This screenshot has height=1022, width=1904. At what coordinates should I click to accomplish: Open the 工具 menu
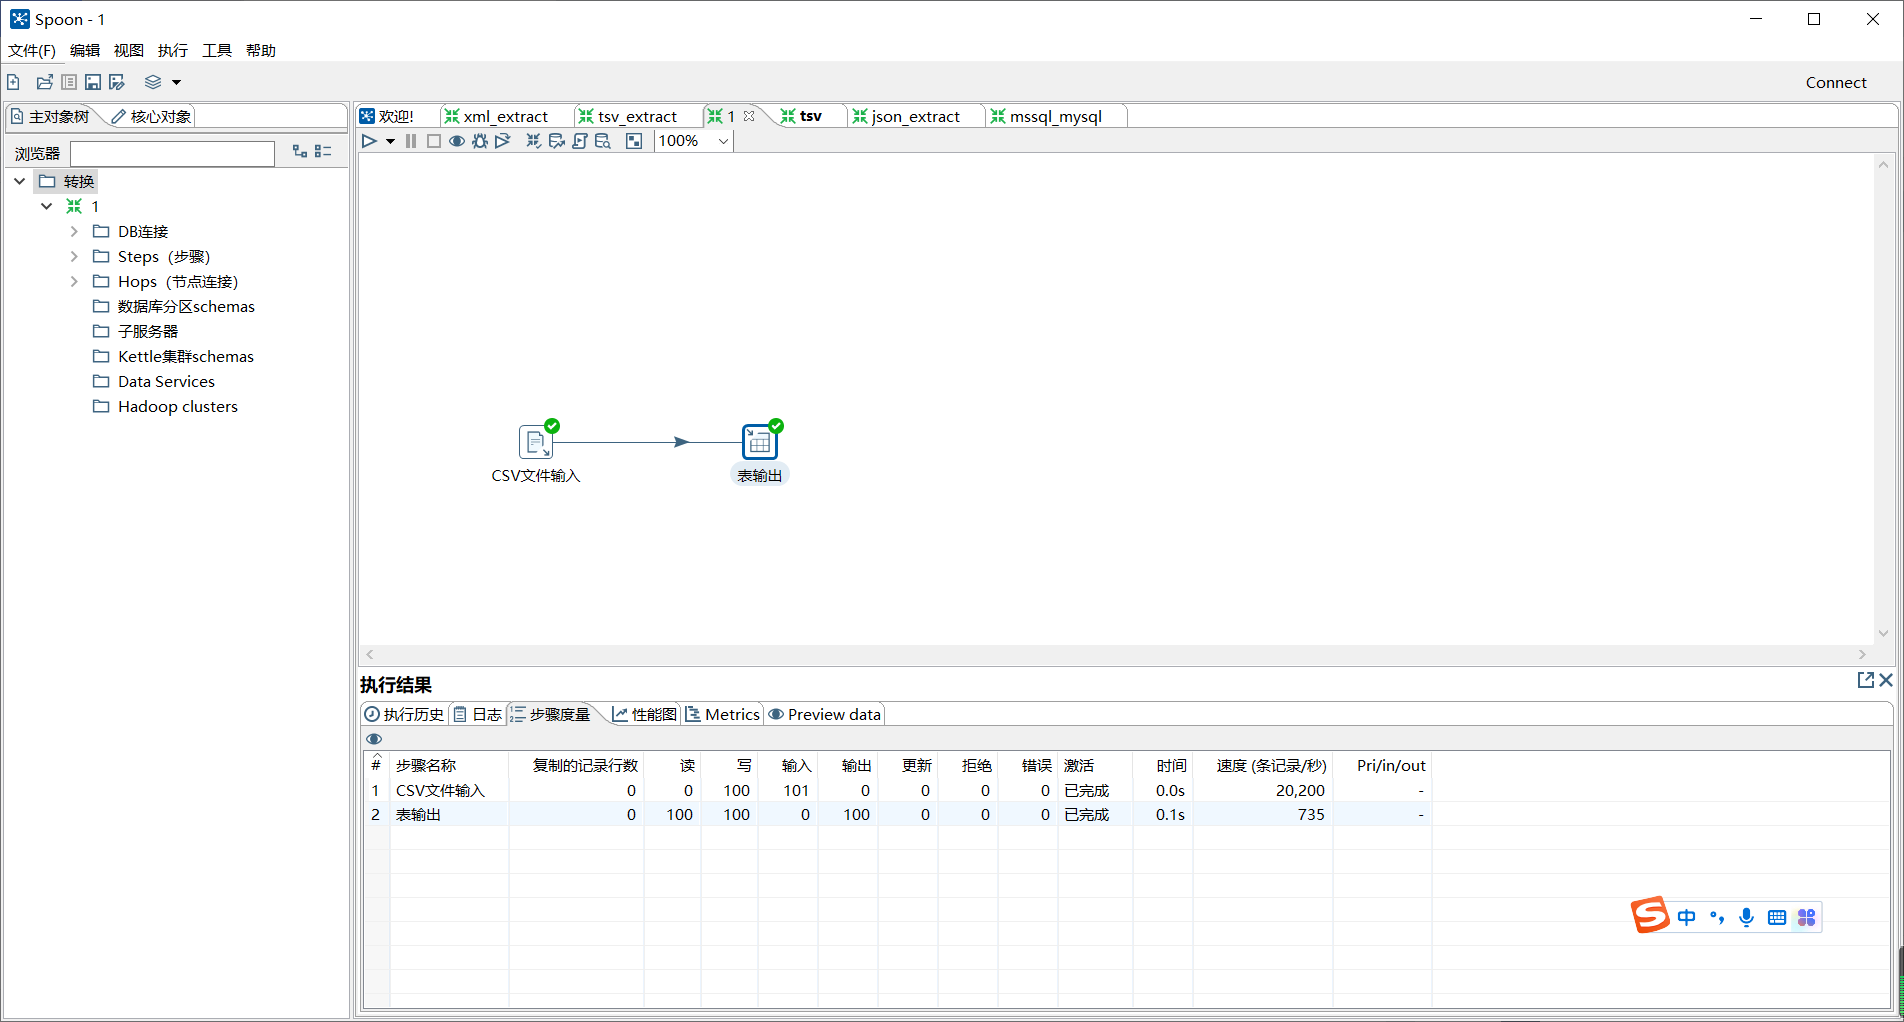[x=217, y=51]
